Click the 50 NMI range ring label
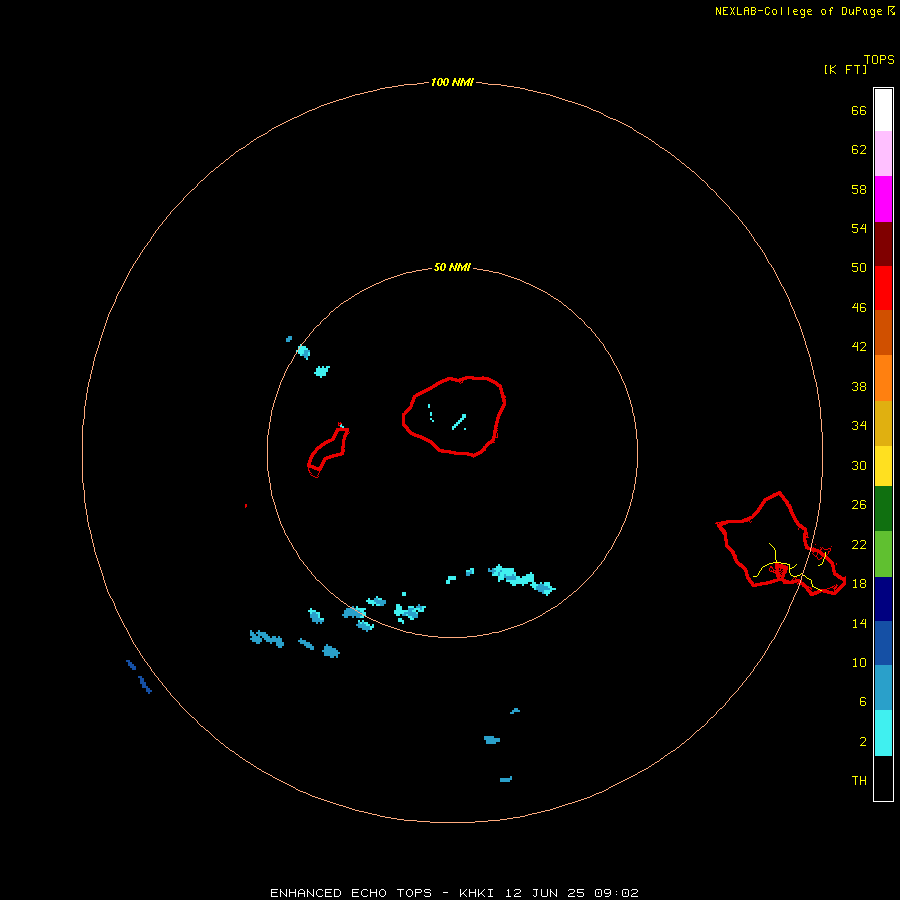 coord(452,267)
